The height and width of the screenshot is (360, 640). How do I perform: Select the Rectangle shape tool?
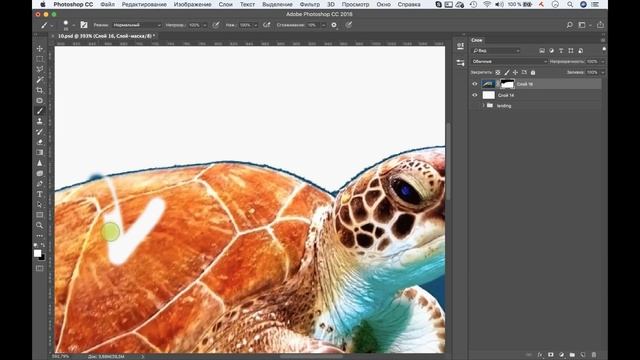pyautogui.click(x=40, y=215)
